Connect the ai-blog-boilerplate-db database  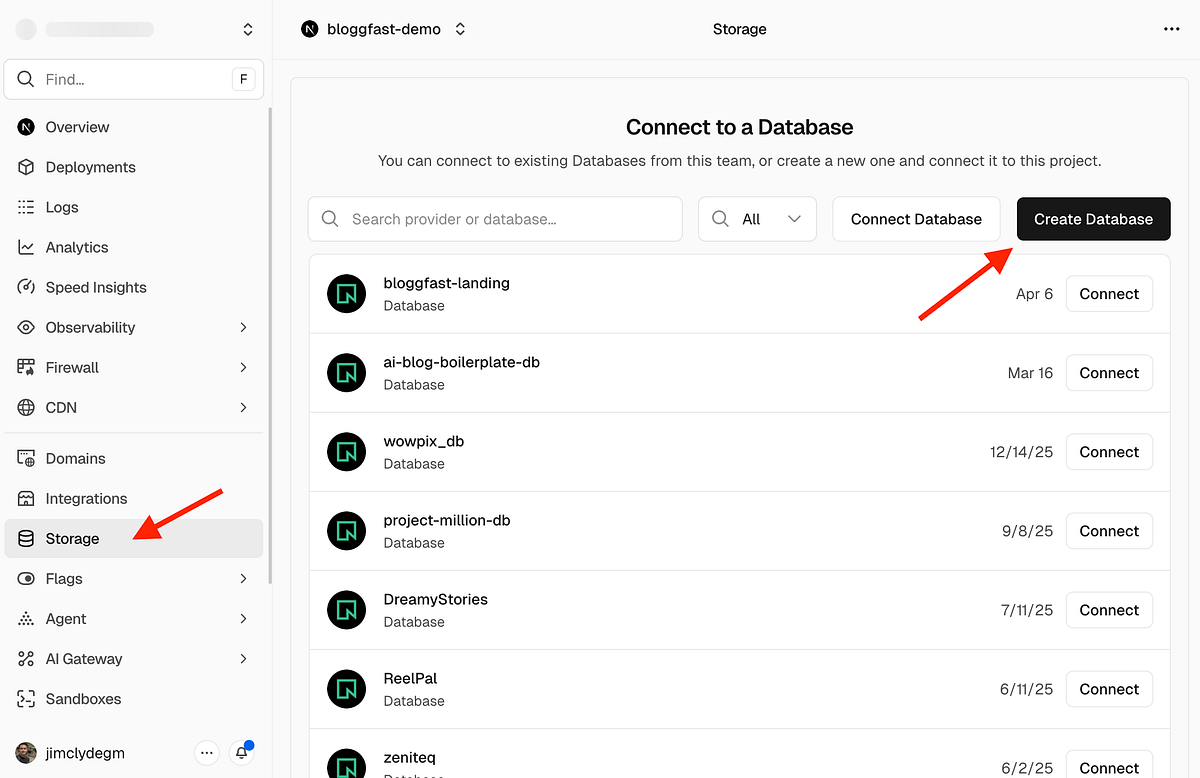point(1109,373)
